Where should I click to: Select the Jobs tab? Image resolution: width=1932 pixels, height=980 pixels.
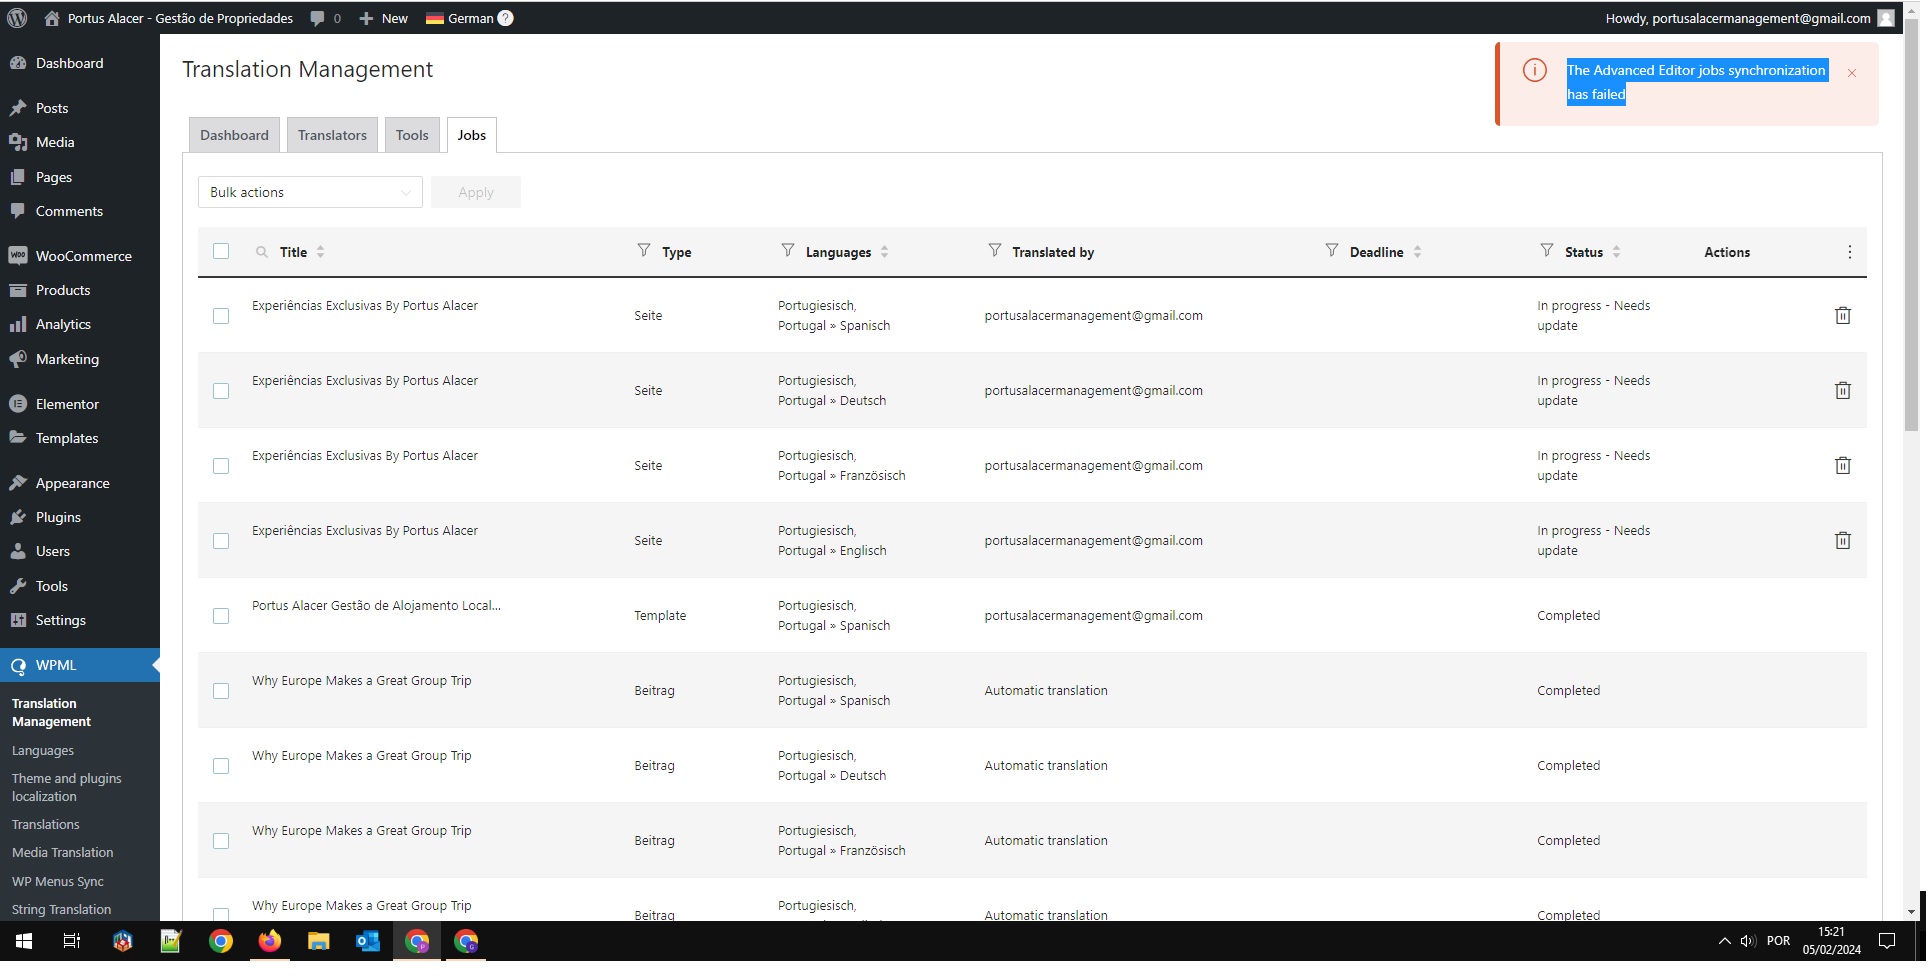click(472, 135)
